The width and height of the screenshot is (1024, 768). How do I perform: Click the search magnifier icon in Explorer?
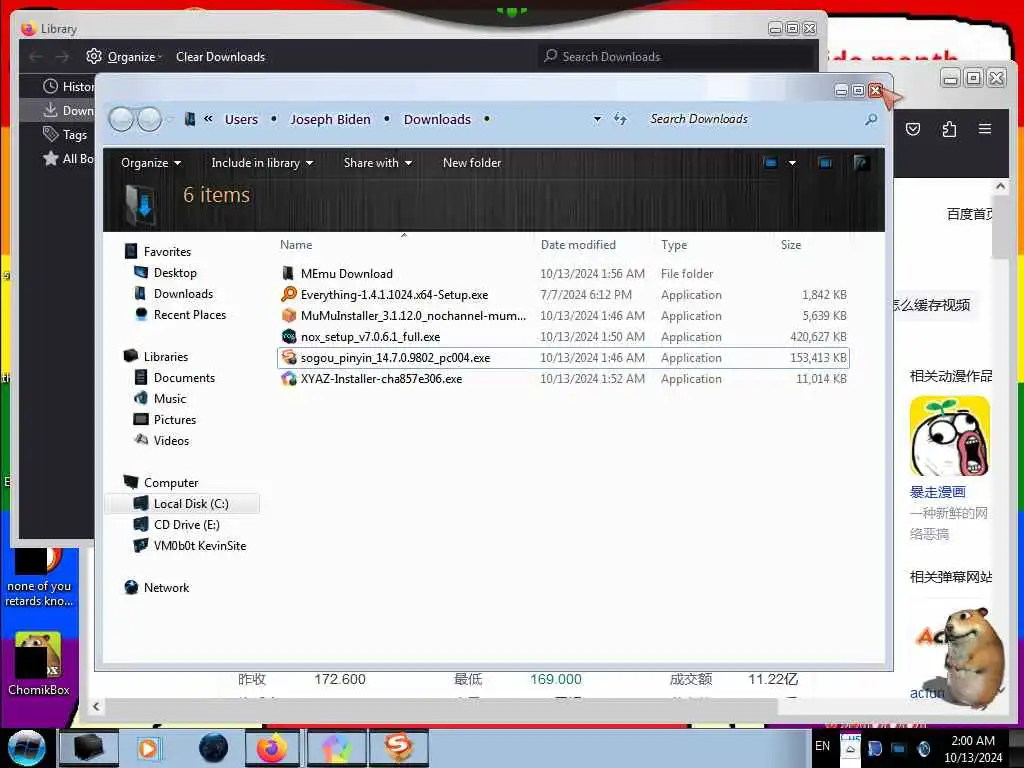(871, 120)
